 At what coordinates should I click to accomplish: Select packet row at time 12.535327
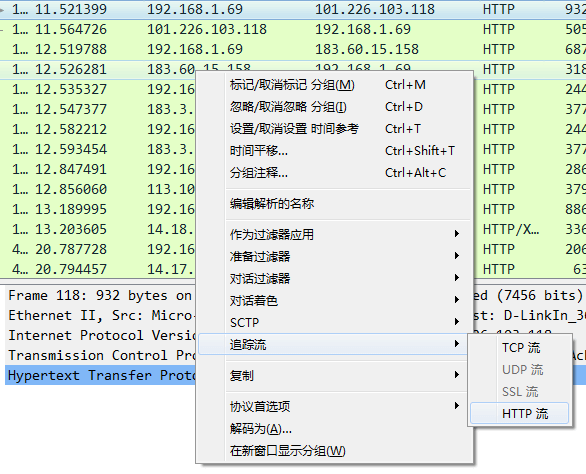pos(97,89)
